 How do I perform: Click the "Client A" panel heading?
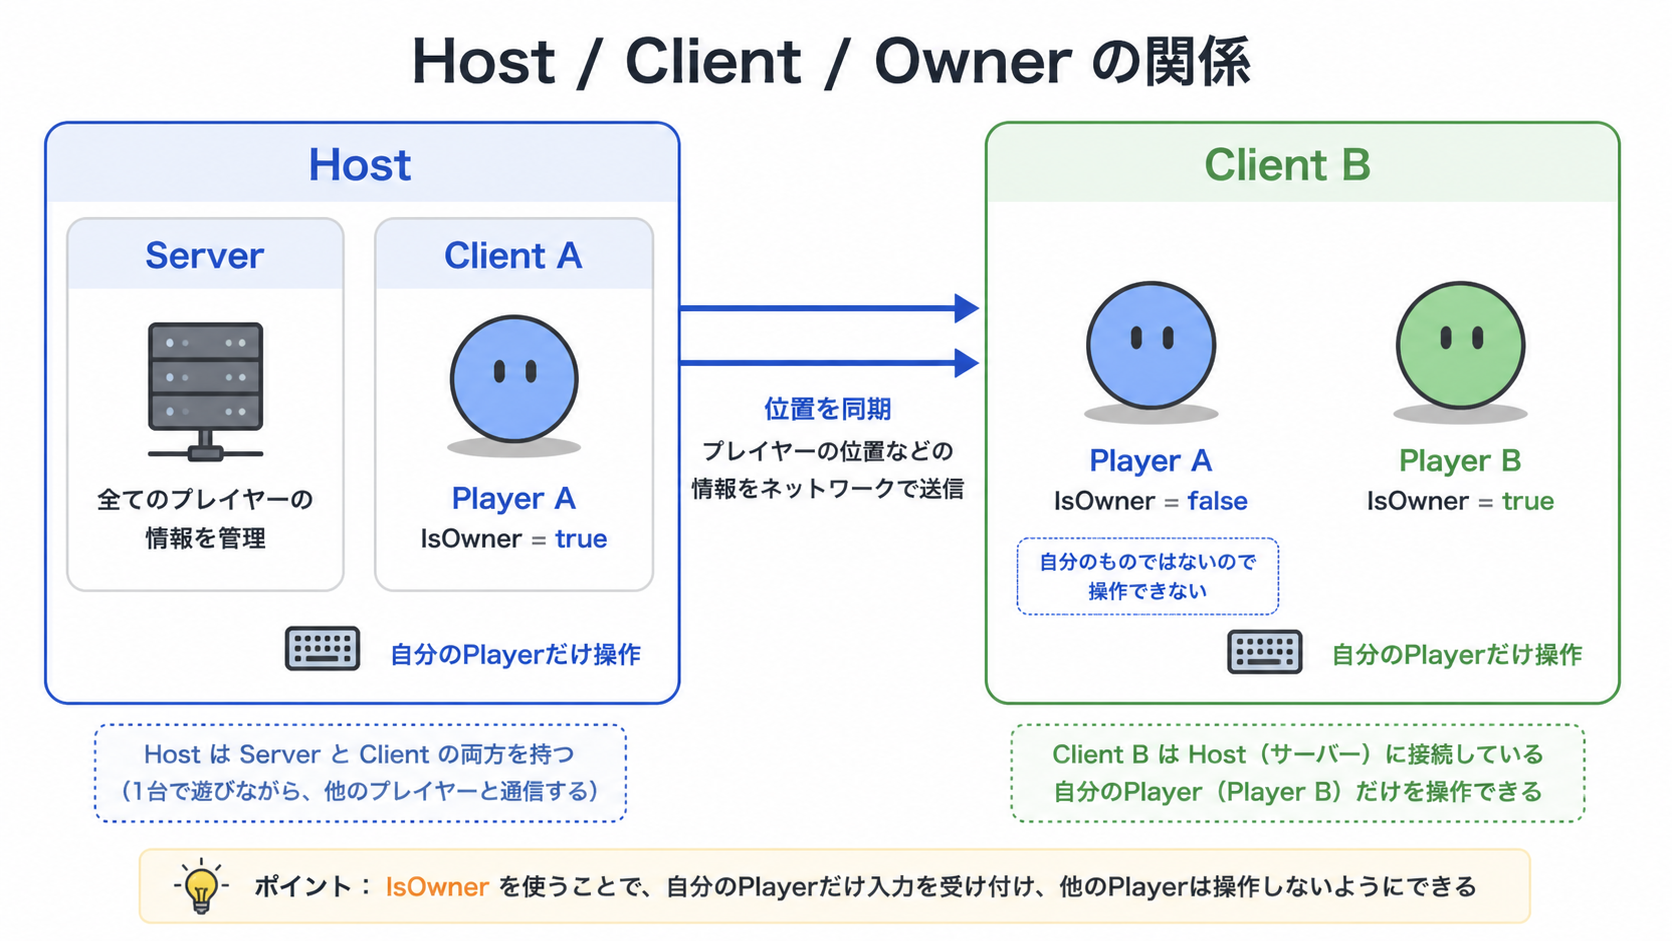(513, 256)
